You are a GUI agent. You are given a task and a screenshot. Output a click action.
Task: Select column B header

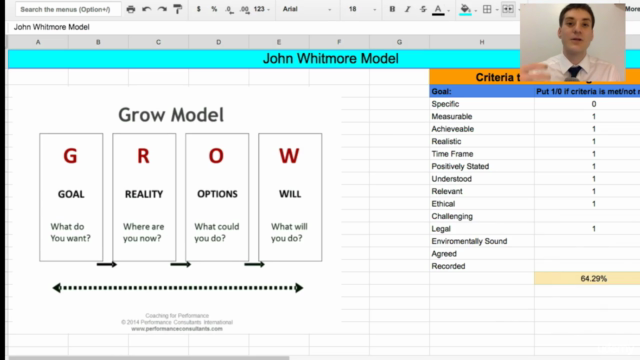(x=98, y=42)
